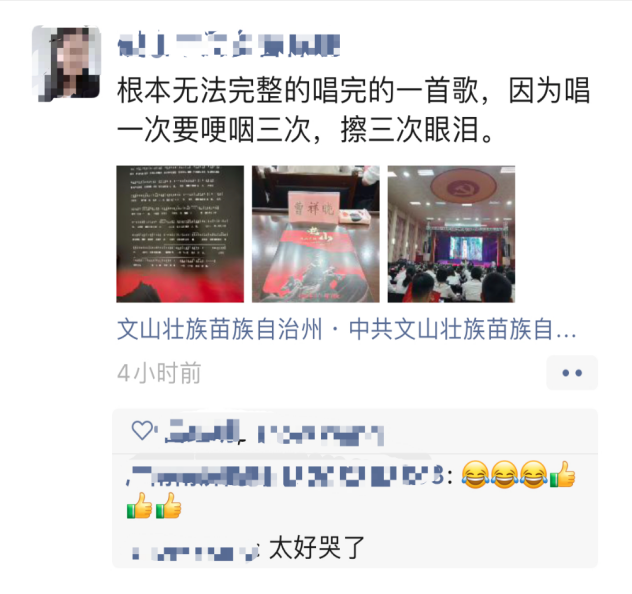
Task: Open the first blurred liker's name
Action: click(x=202, y=432)
